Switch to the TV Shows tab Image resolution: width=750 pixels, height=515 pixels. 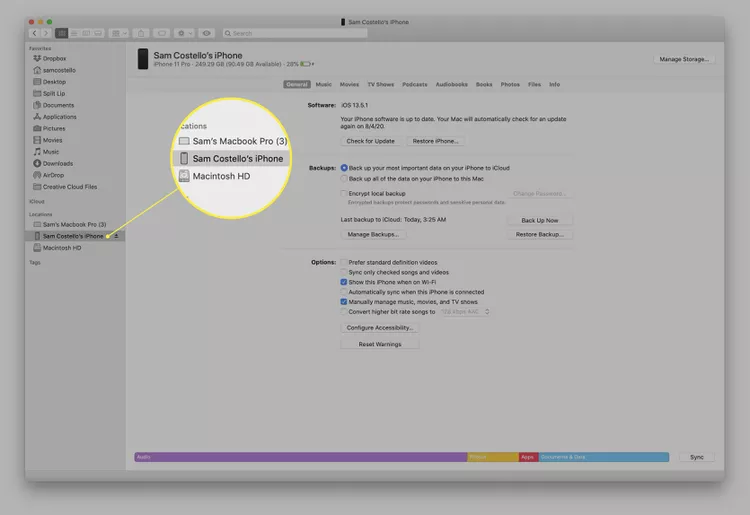coord(381,84)
